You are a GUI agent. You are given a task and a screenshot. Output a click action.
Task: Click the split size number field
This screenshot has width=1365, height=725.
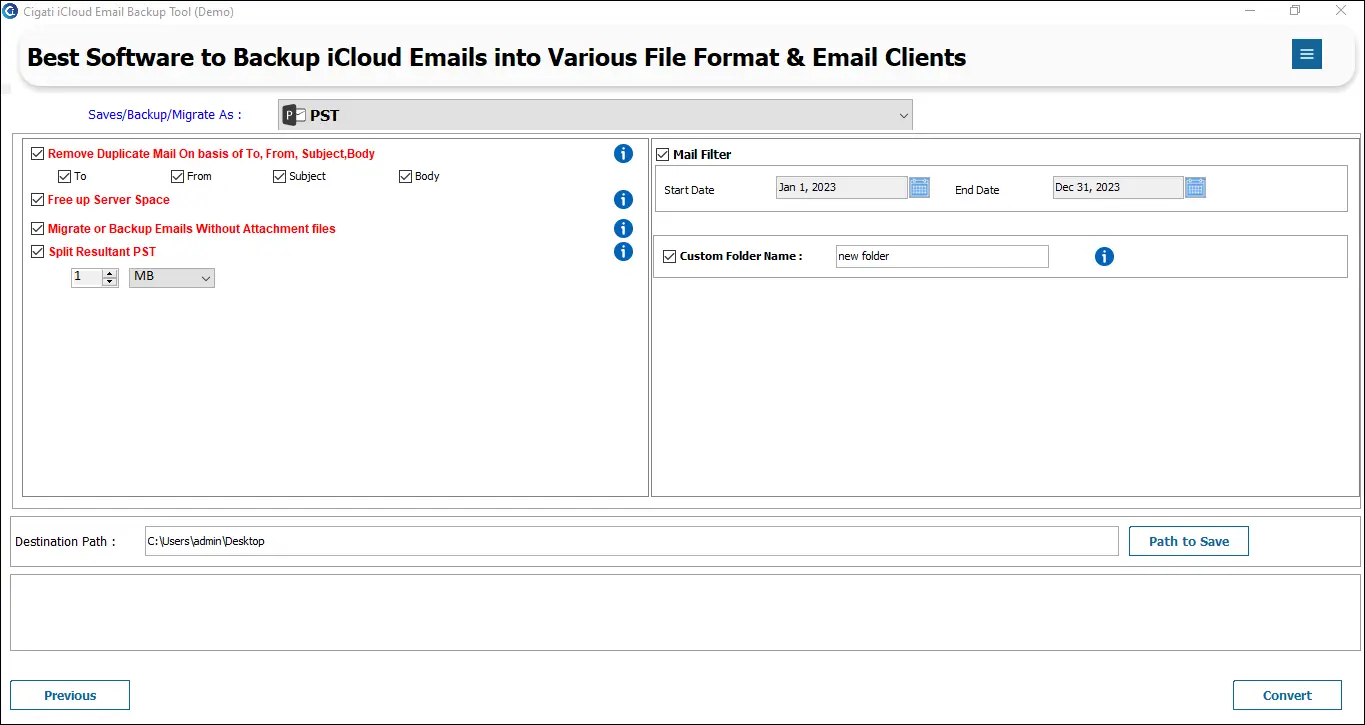tap(87, 277)
